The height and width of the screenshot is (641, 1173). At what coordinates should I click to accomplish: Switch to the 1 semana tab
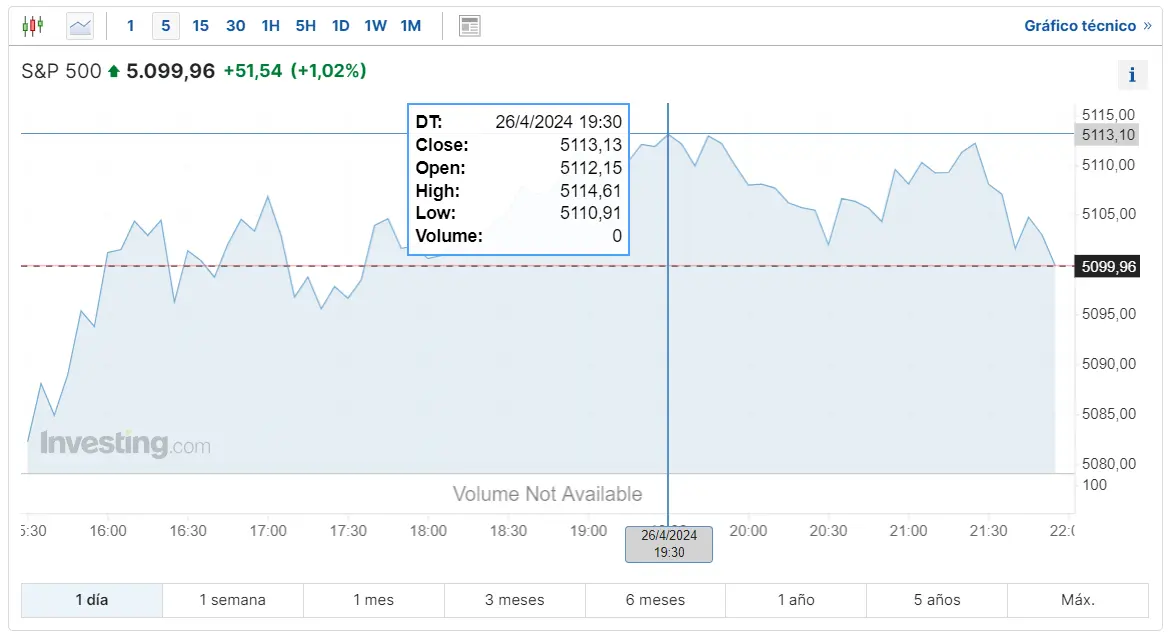point(232,600)
